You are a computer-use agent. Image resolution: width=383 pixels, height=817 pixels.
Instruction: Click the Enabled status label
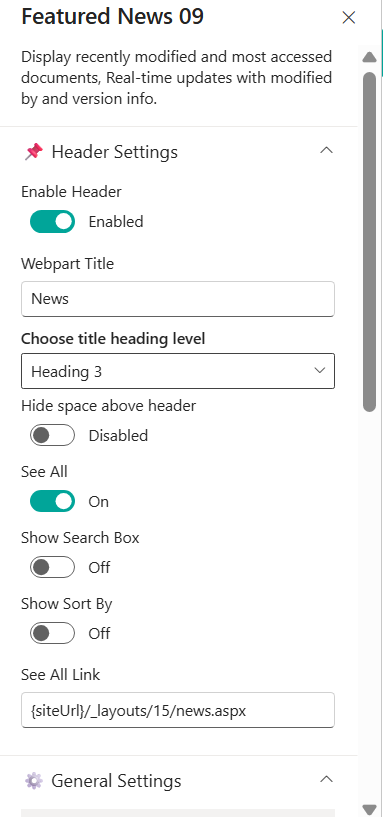(116, 221)
